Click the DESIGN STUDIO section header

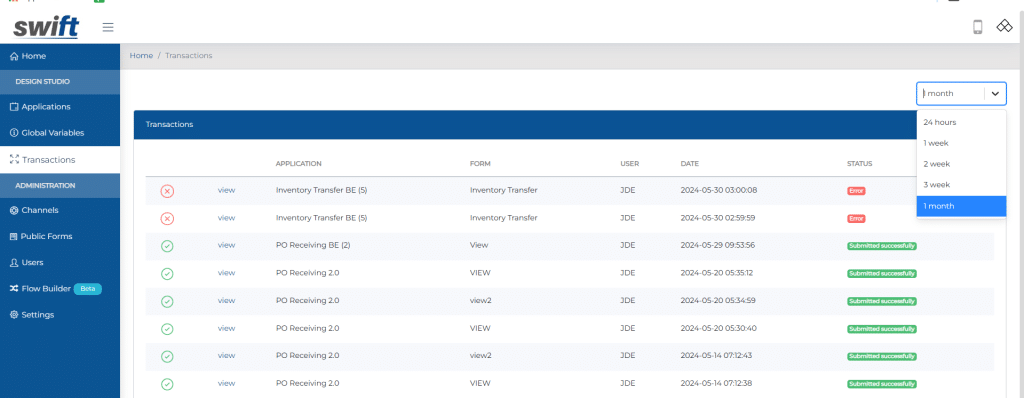coord(42,82)
